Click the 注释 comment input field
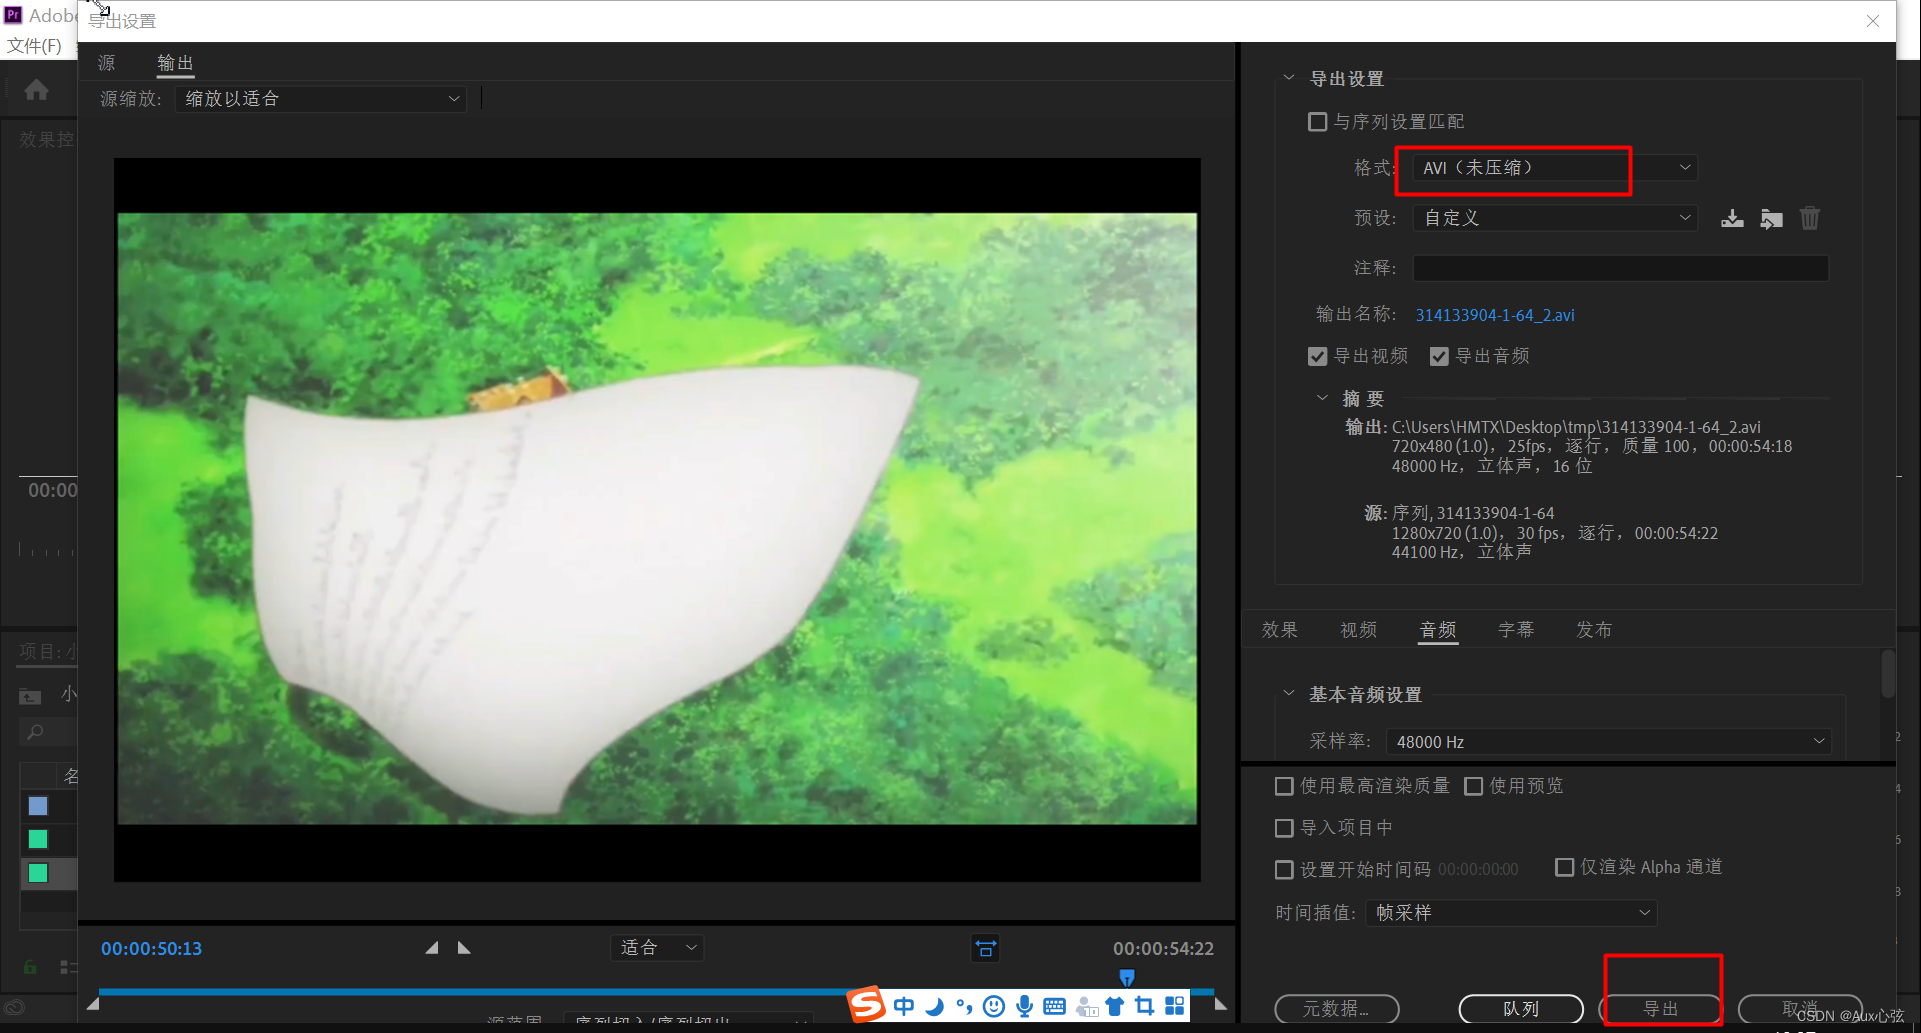Image resolution: width=1921 pixels, height=1033 pixels. [x=1620, y=268]
